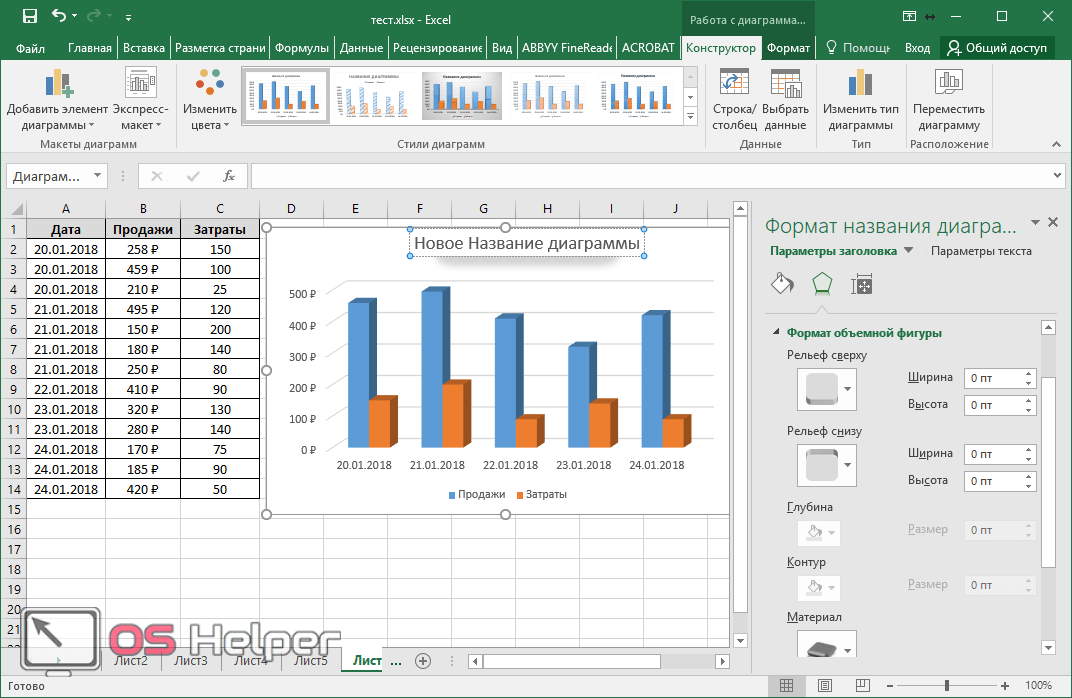Open Express Layout gallery
Viewport: 1072px width, 698px height.
click(x=140, y=85)
